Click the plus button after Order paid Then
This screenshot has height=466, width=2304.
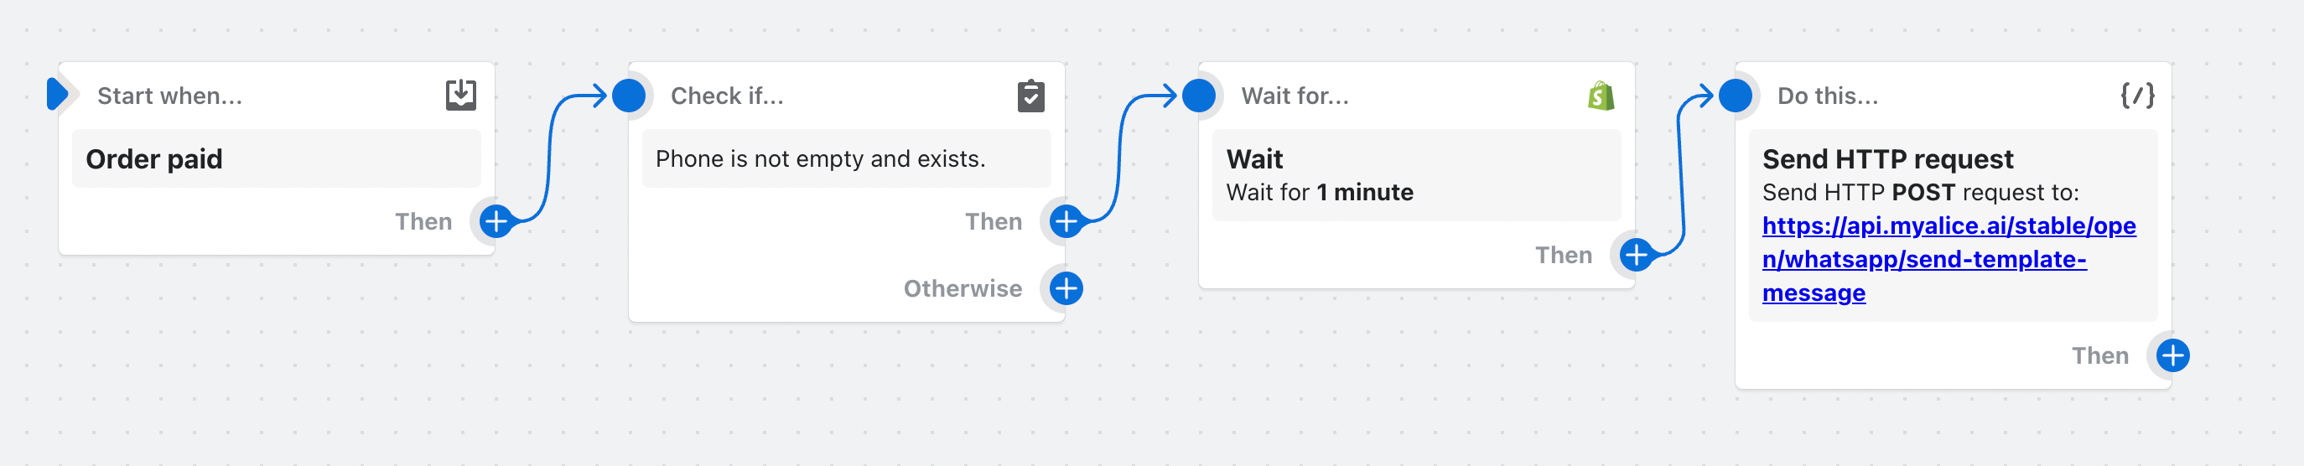point(496,221)
